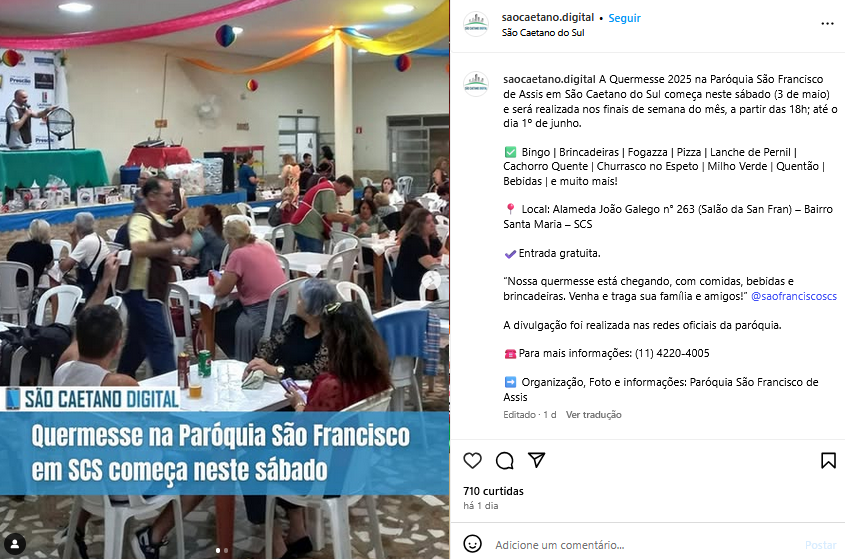Open saocaetano.digital username in header
The image size is (845, 559).
coord(548,17)
